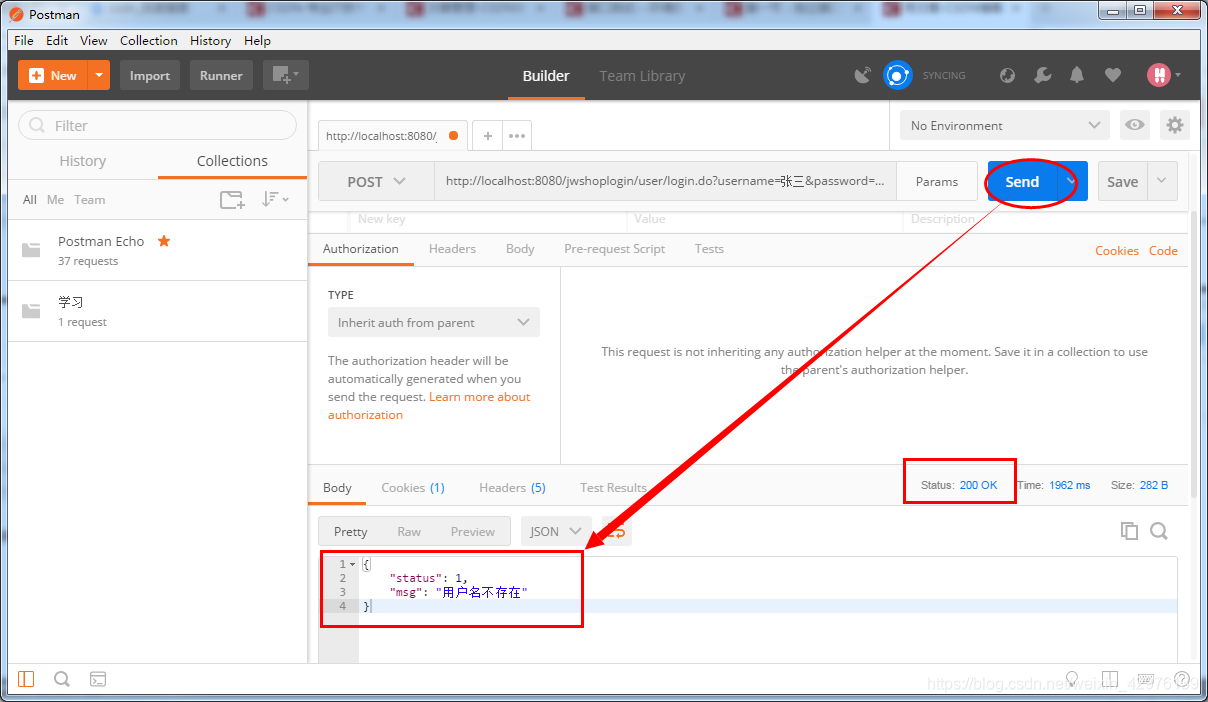Click the lightbulb icon in status bar
The image size is (1208, 702).
(x=1072, y=680)
